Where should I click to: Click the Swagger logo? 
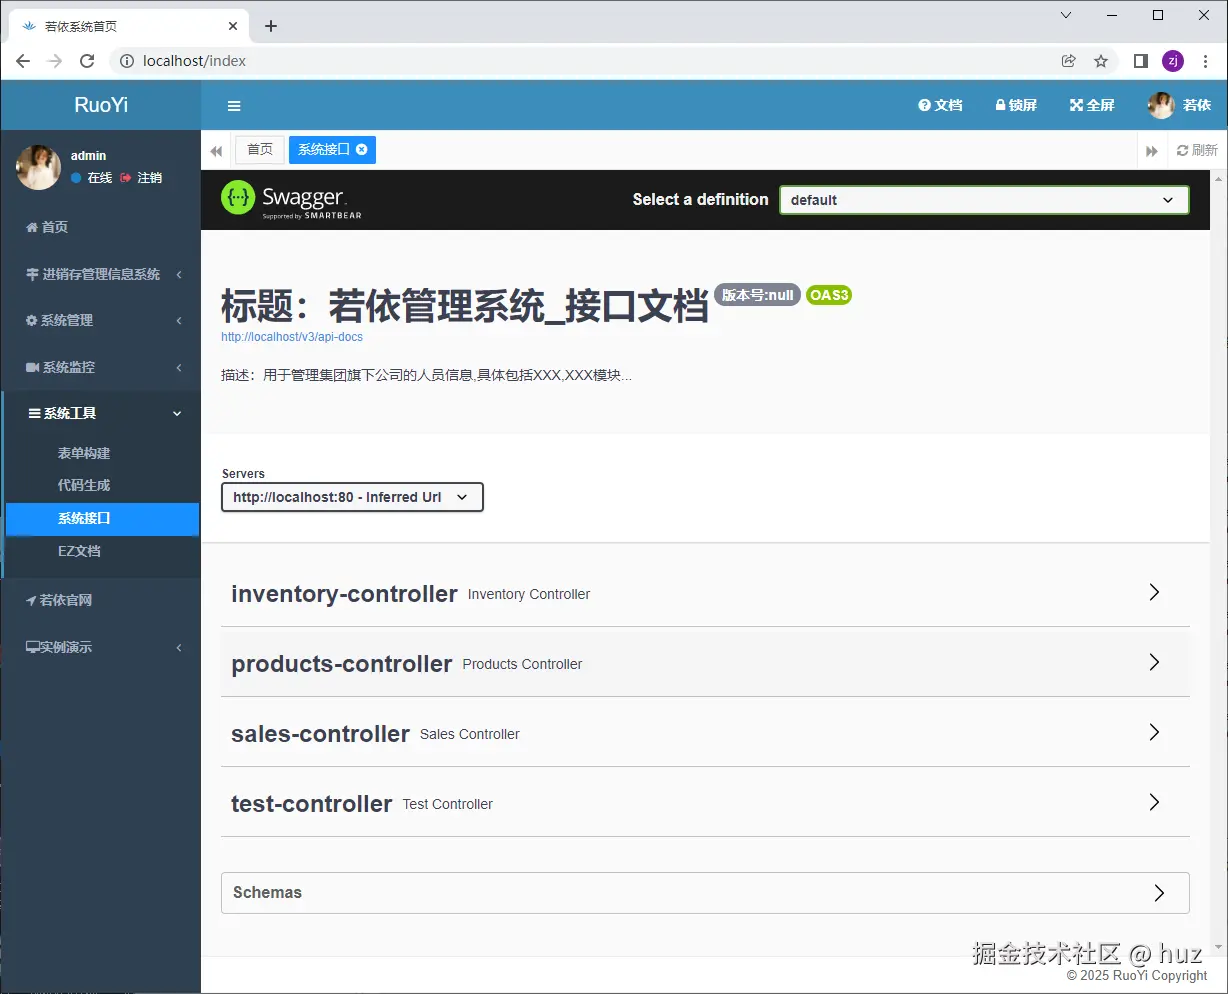[x=291, y=200]
